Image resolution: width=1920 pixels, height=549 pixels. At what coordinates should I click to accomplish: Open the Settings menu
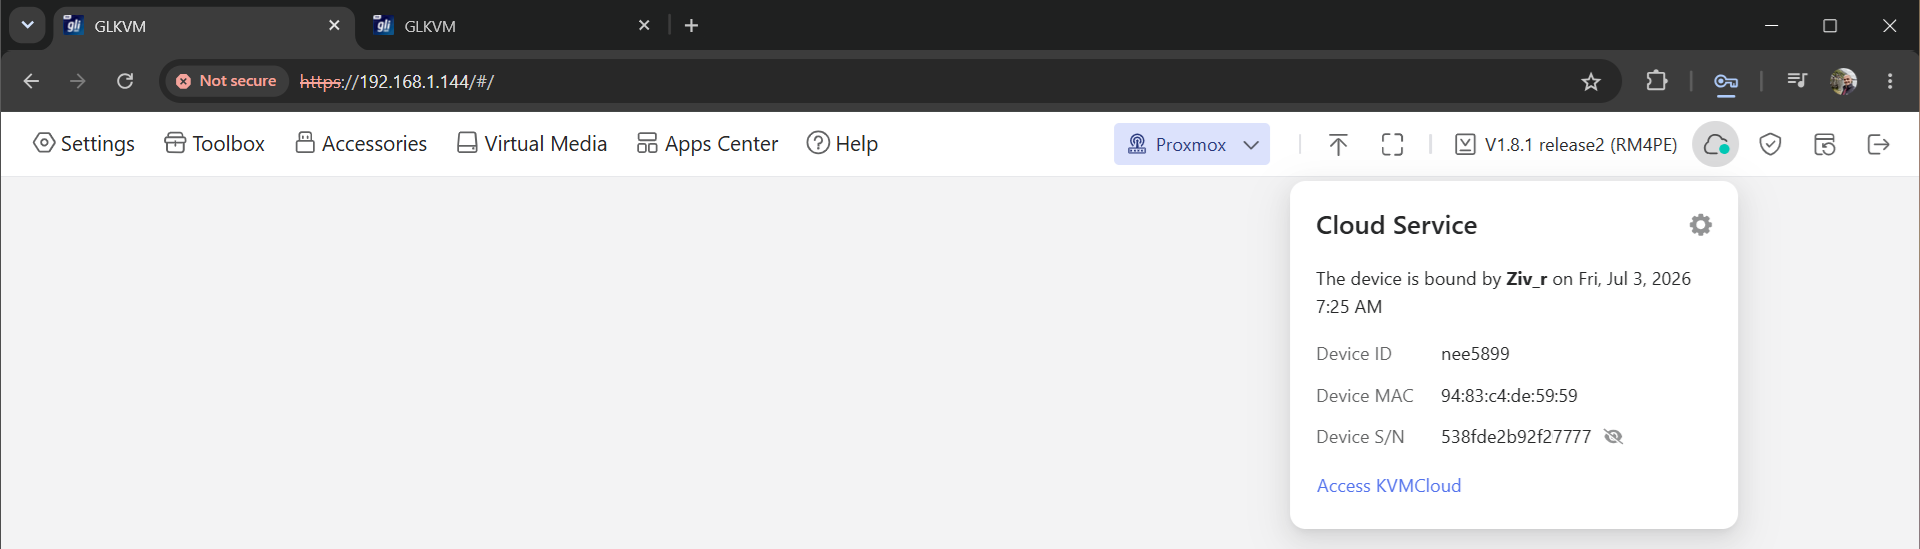tap(84, 144)
